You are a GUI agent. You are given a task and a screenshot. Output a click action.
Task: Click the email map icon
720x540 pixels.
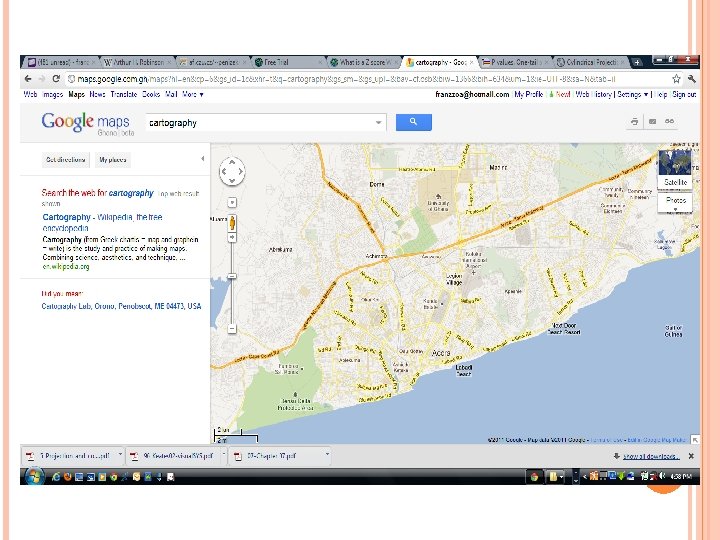pos(652,122)
